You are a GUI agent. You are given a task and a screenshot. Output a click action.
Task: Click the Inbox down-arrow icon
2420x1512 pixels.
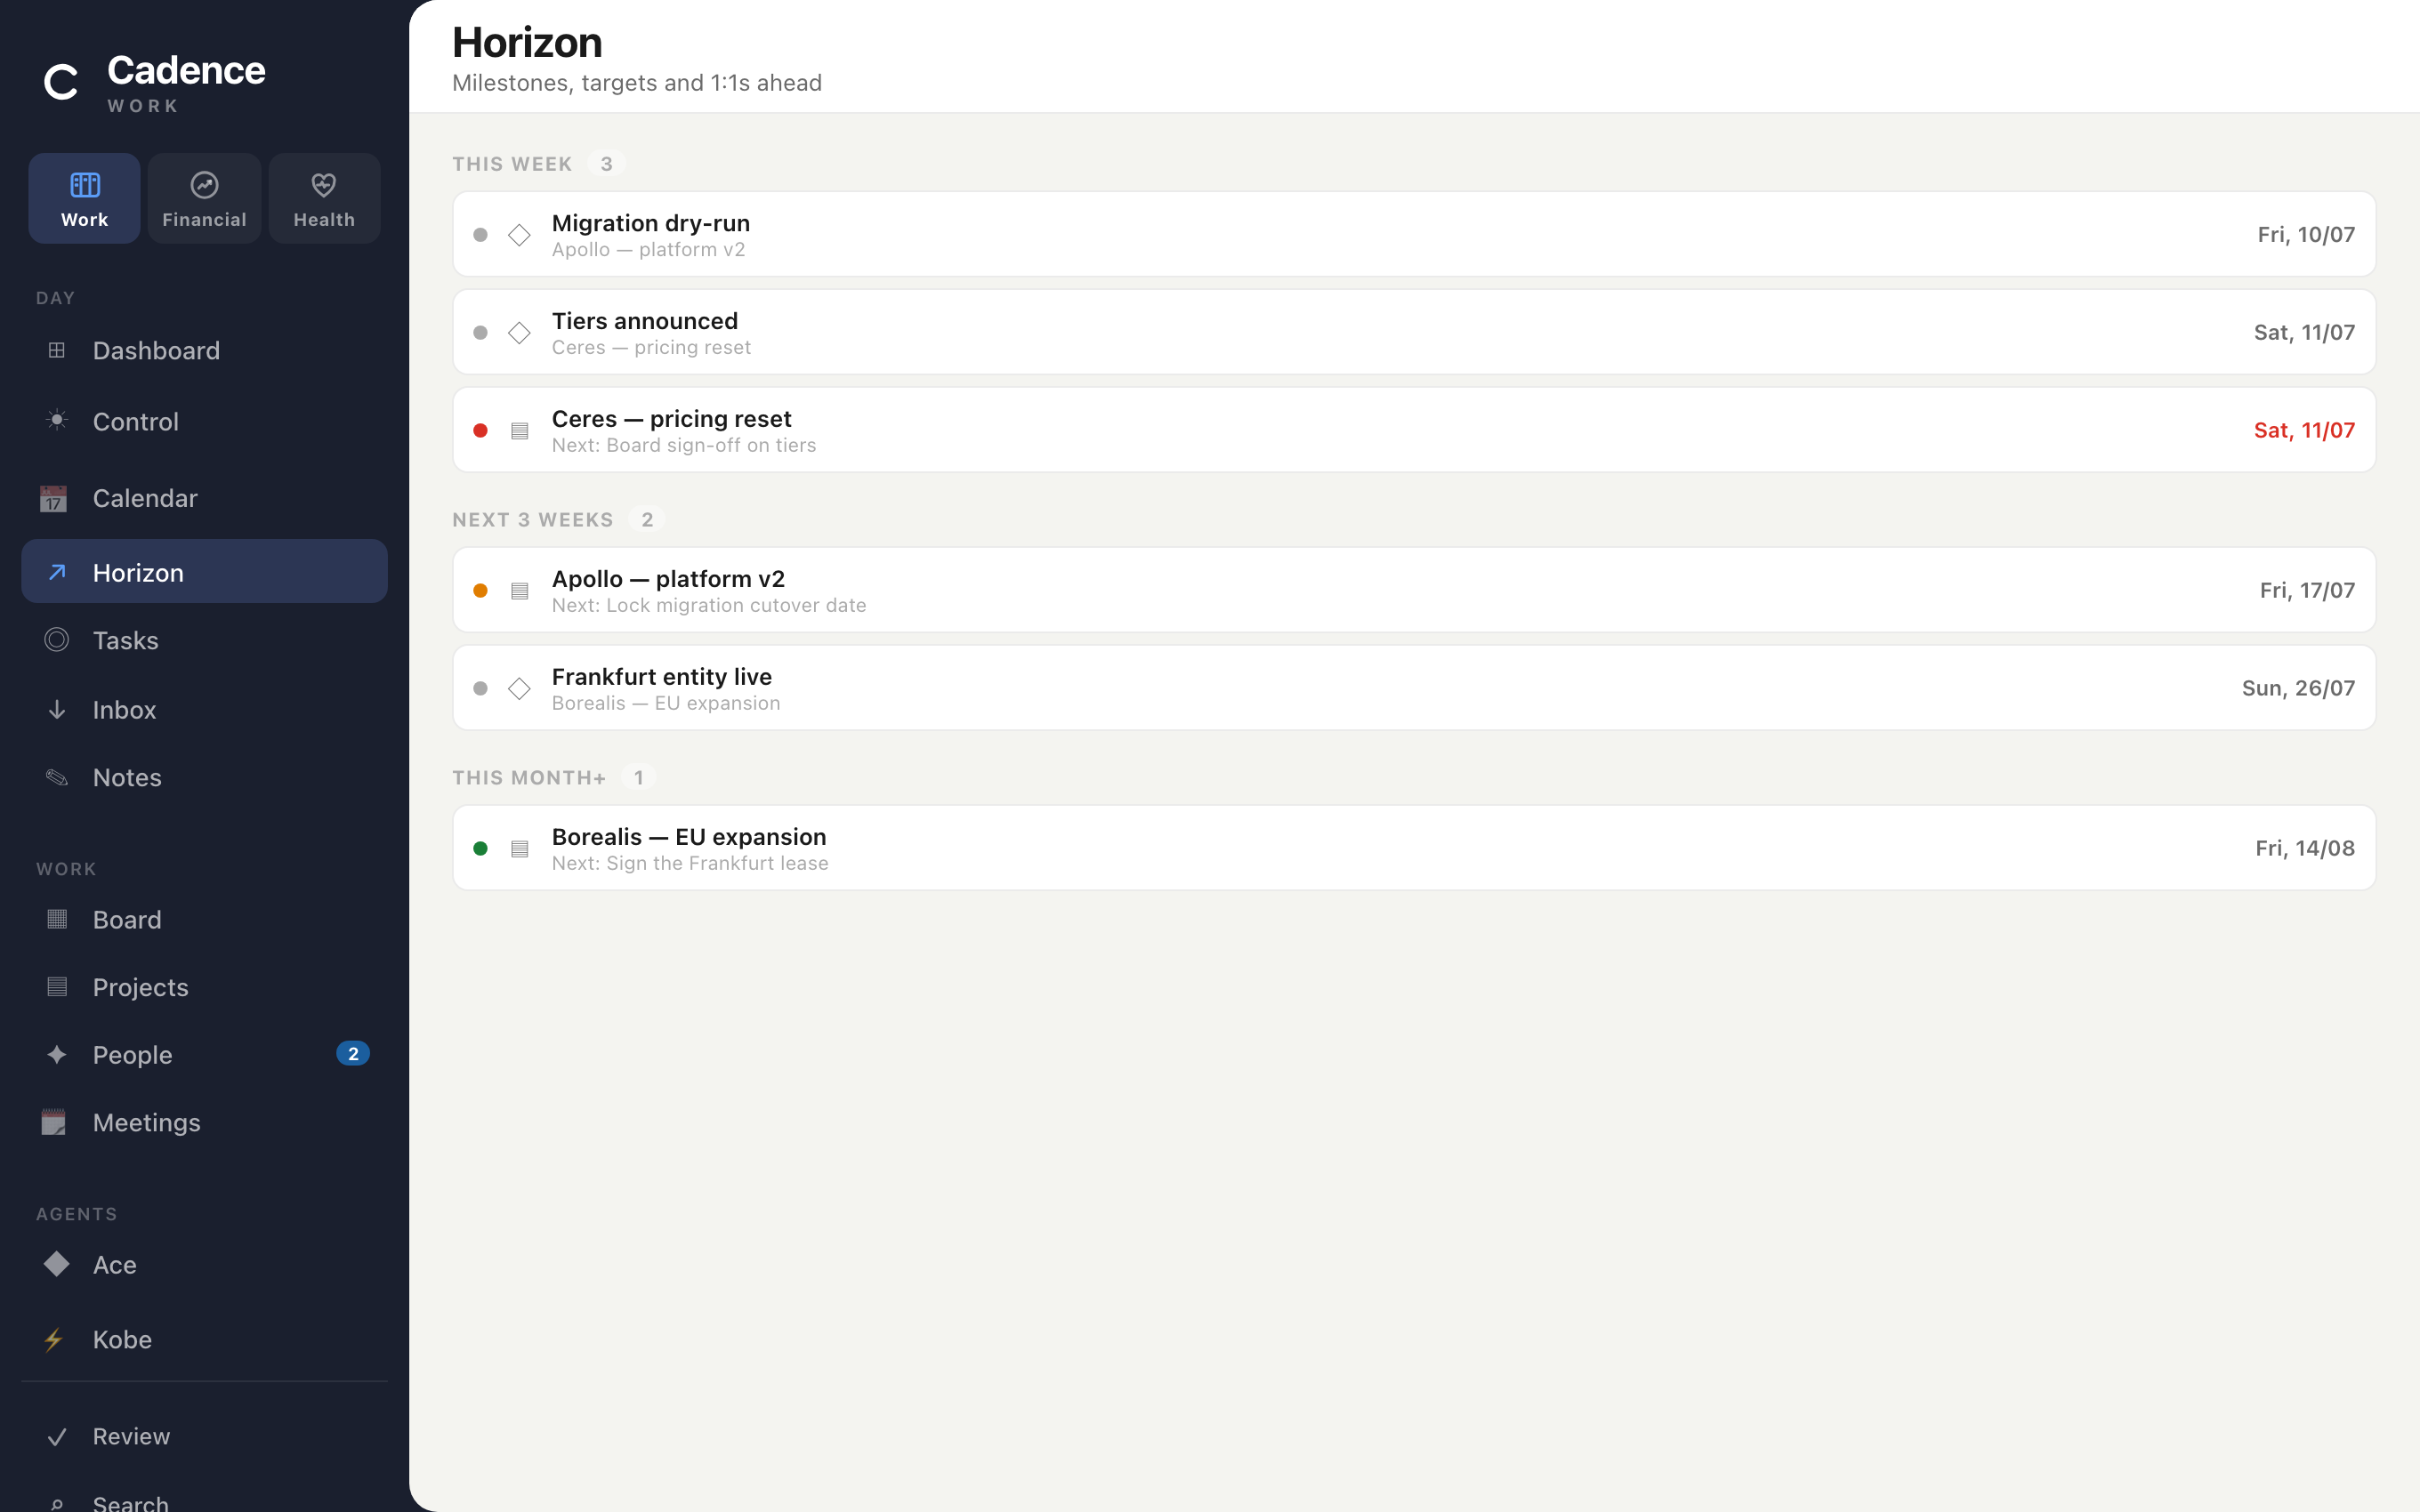tap(57, 709)
